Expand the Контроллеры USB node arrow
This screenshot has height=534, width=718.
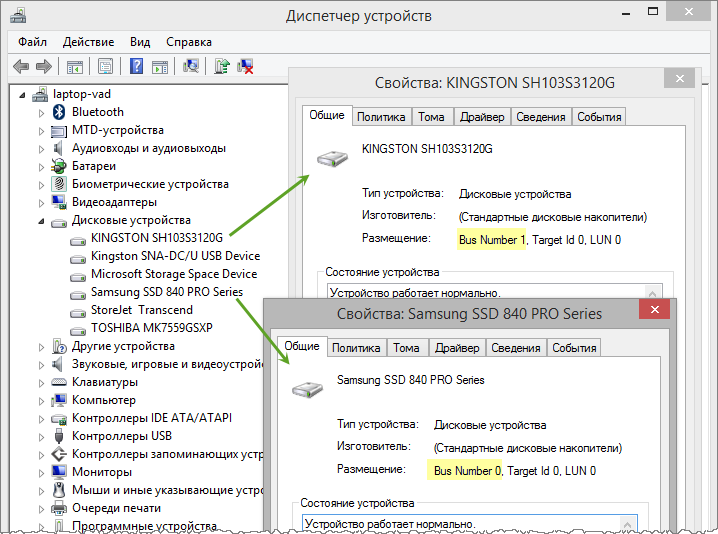pos(41,437)
